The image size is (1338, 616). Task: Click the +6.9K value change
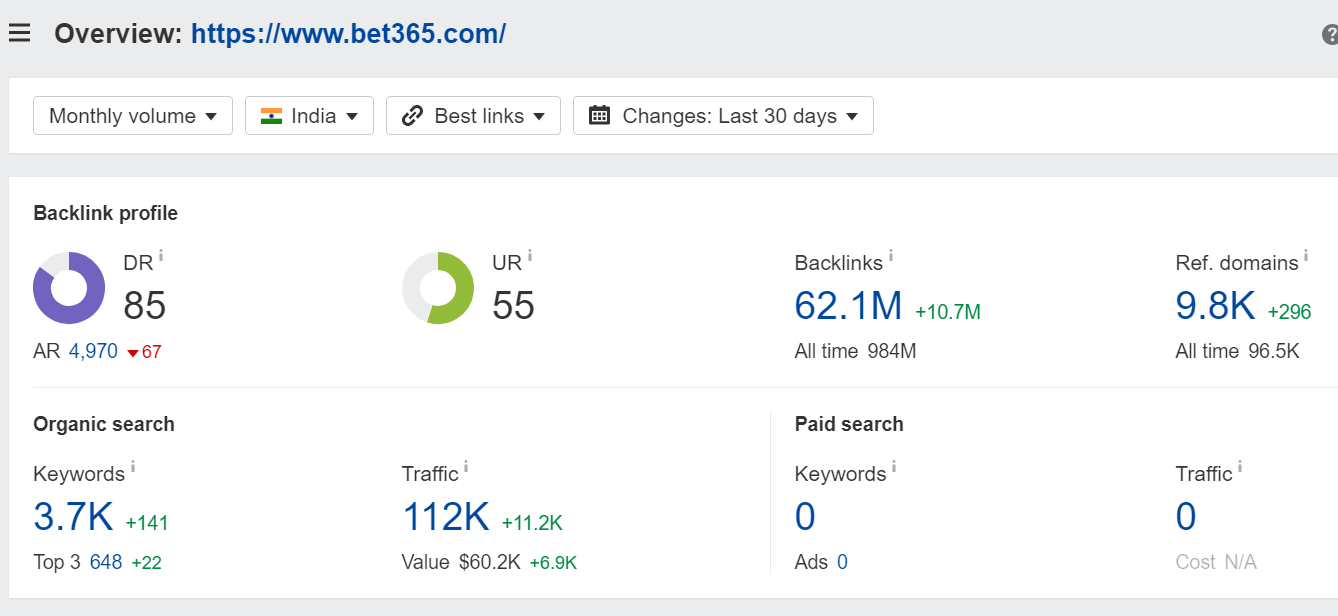coord(553,563)
